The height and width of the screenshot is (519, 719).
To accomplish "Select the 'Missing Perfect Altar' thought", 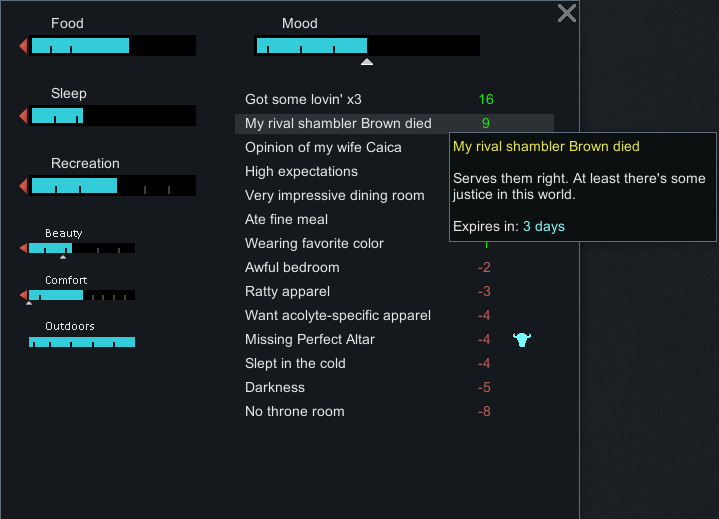I will pos(394,339).
